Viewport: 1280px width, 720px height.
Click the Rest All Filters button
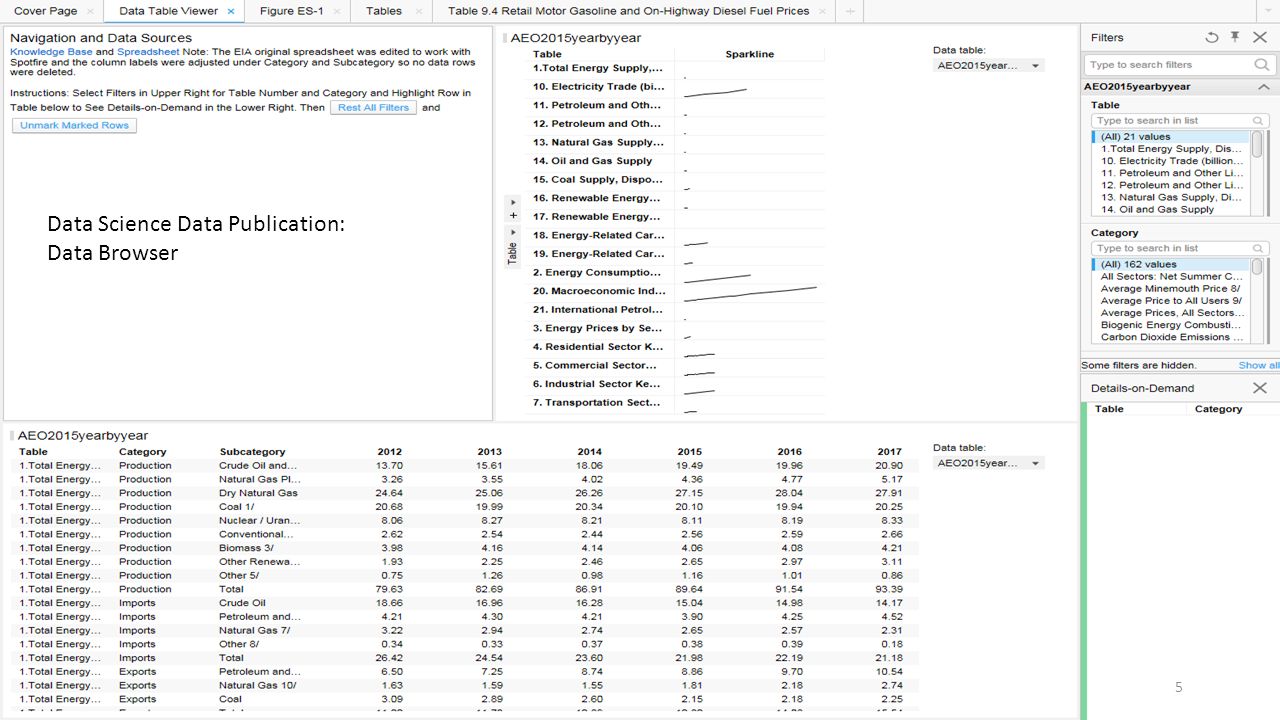[x=373, y=107]
